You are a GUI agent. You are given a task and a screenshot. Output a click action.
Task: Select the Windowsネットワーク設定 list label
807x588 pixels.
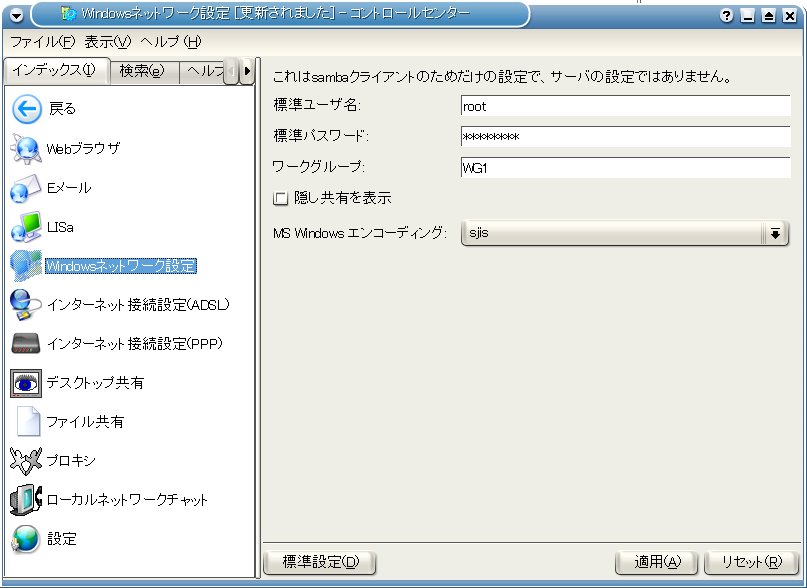pyautogui.click(x=121, y=266)
